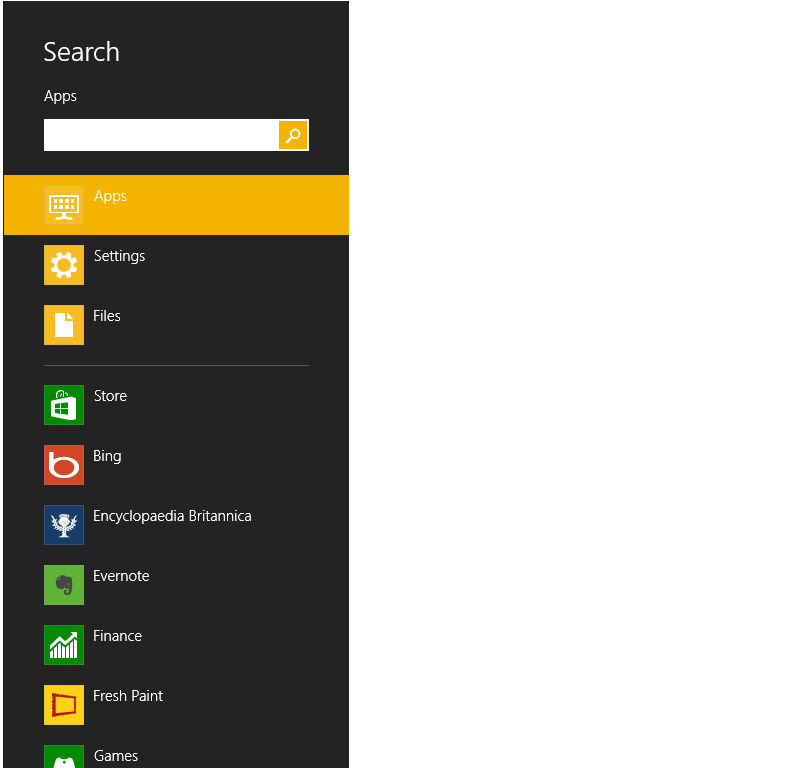Image resolution: width=800 pixels, height=768 pixels.
Task: Select Finance in the app list
Action: click(x=117, y=636)
